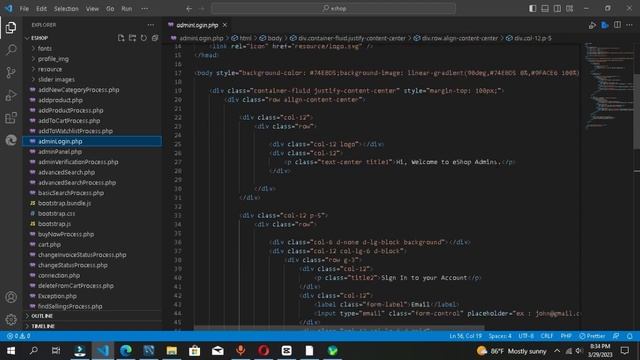Open Windows Start menu
This screenshot has height=360, width=640.
11,351
